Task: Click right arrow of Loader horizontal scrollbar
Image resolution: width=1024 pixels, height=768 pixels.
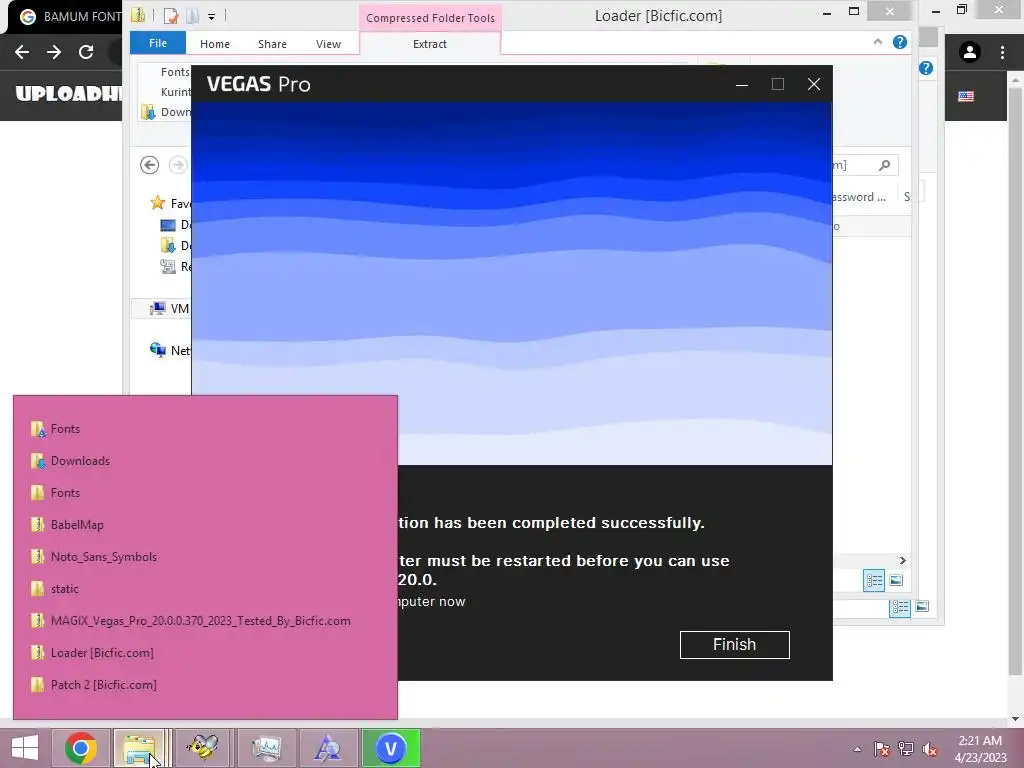Action: (903, 560)
